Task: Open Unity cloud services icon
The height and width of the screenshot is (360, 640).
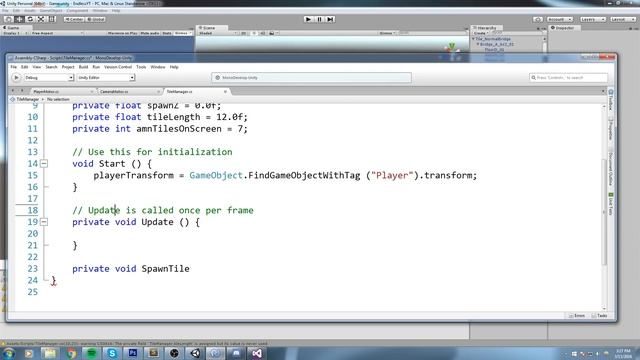Action: coord(538,19)
